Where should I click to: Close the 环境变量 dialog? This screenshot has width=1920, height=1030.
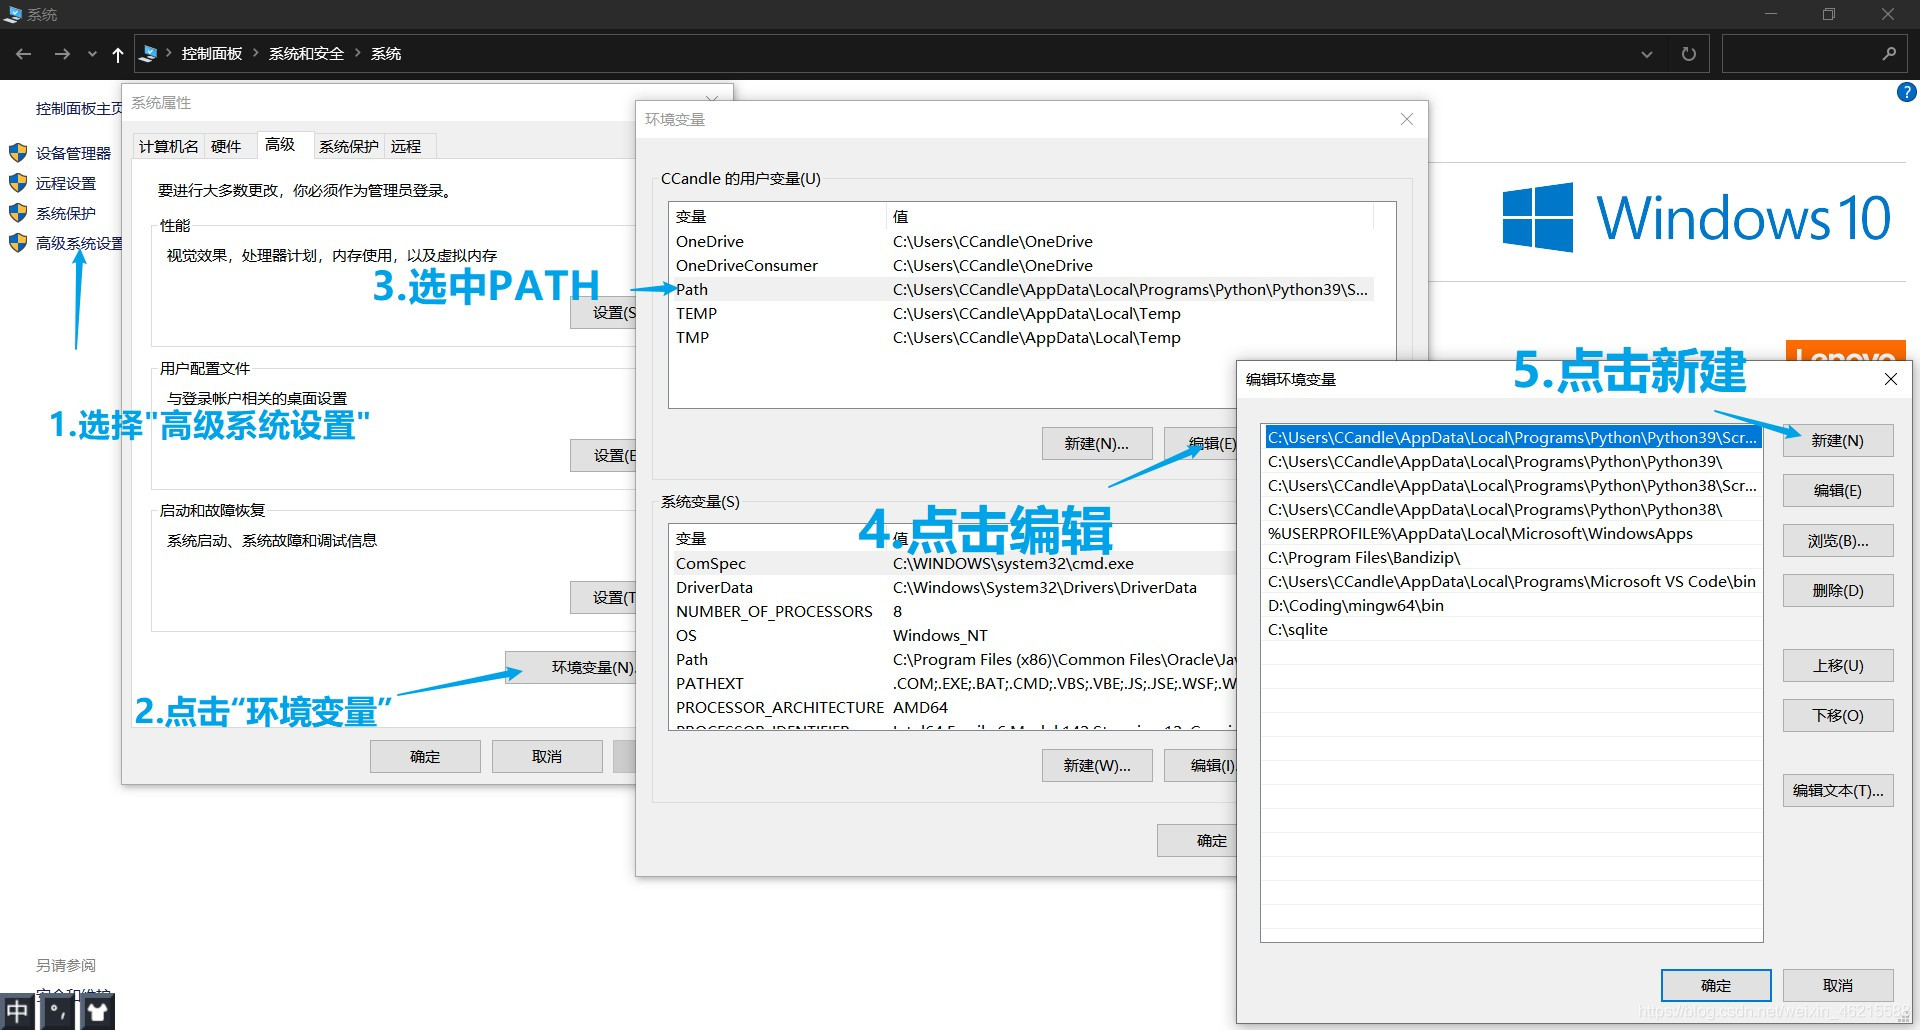(x=1406, y=119)
